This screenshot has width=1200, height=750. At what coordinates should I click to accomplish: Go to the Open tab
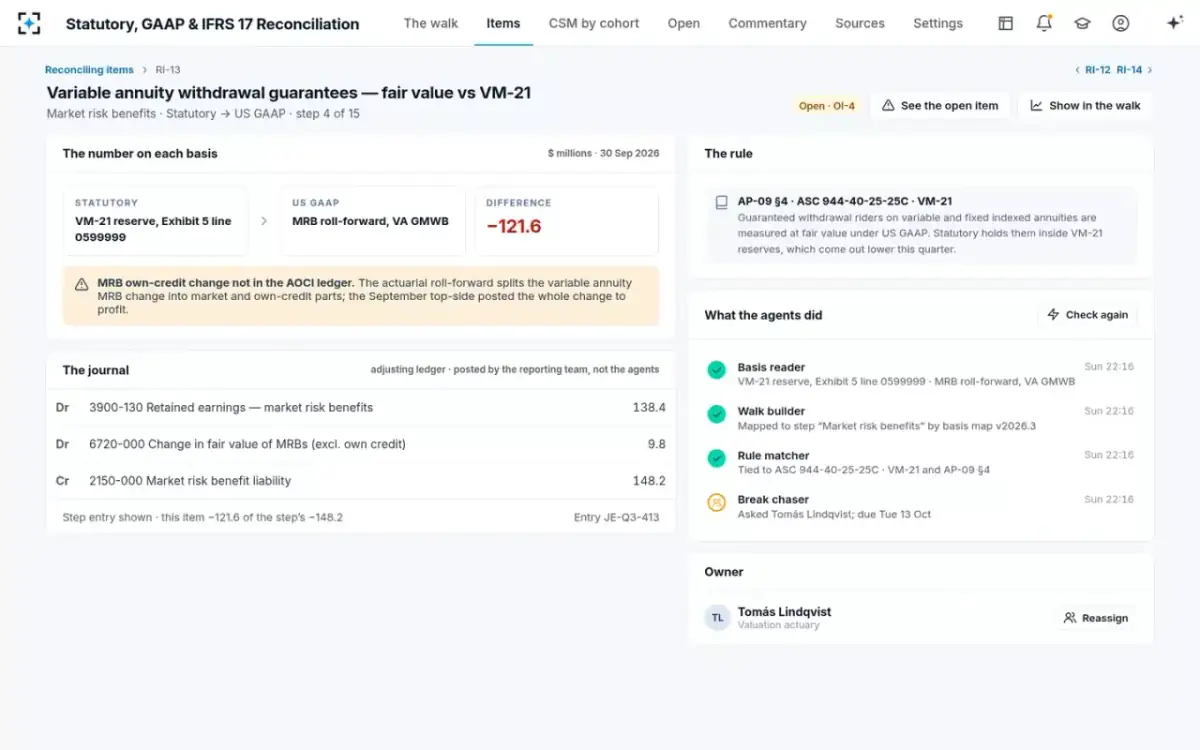684,23
